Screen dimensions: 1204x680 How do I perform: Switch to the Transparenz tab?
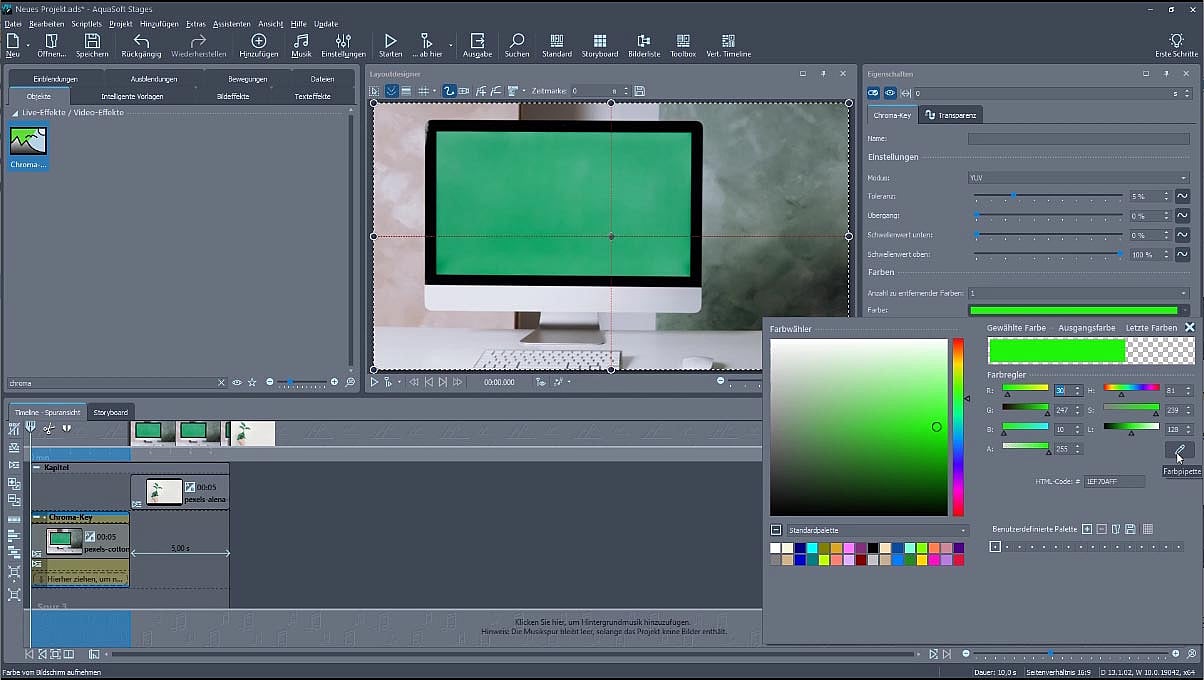951,115
